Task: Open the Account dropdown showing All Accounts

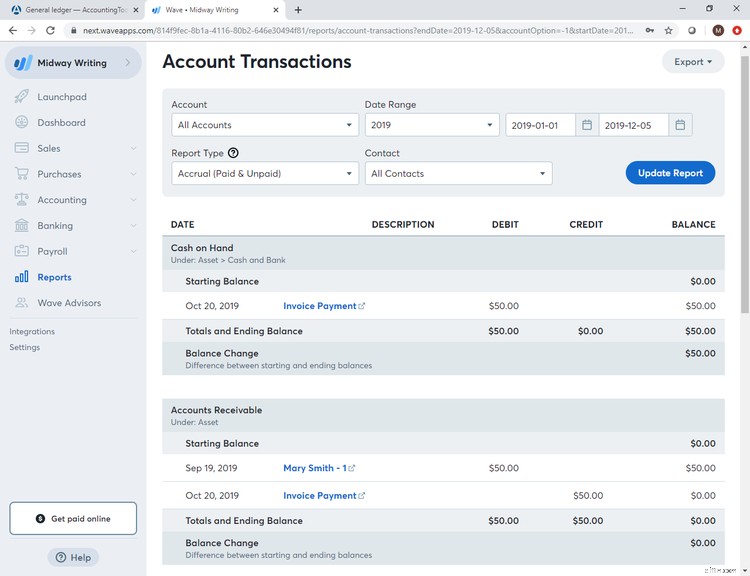Action: [x=265, y=125]
